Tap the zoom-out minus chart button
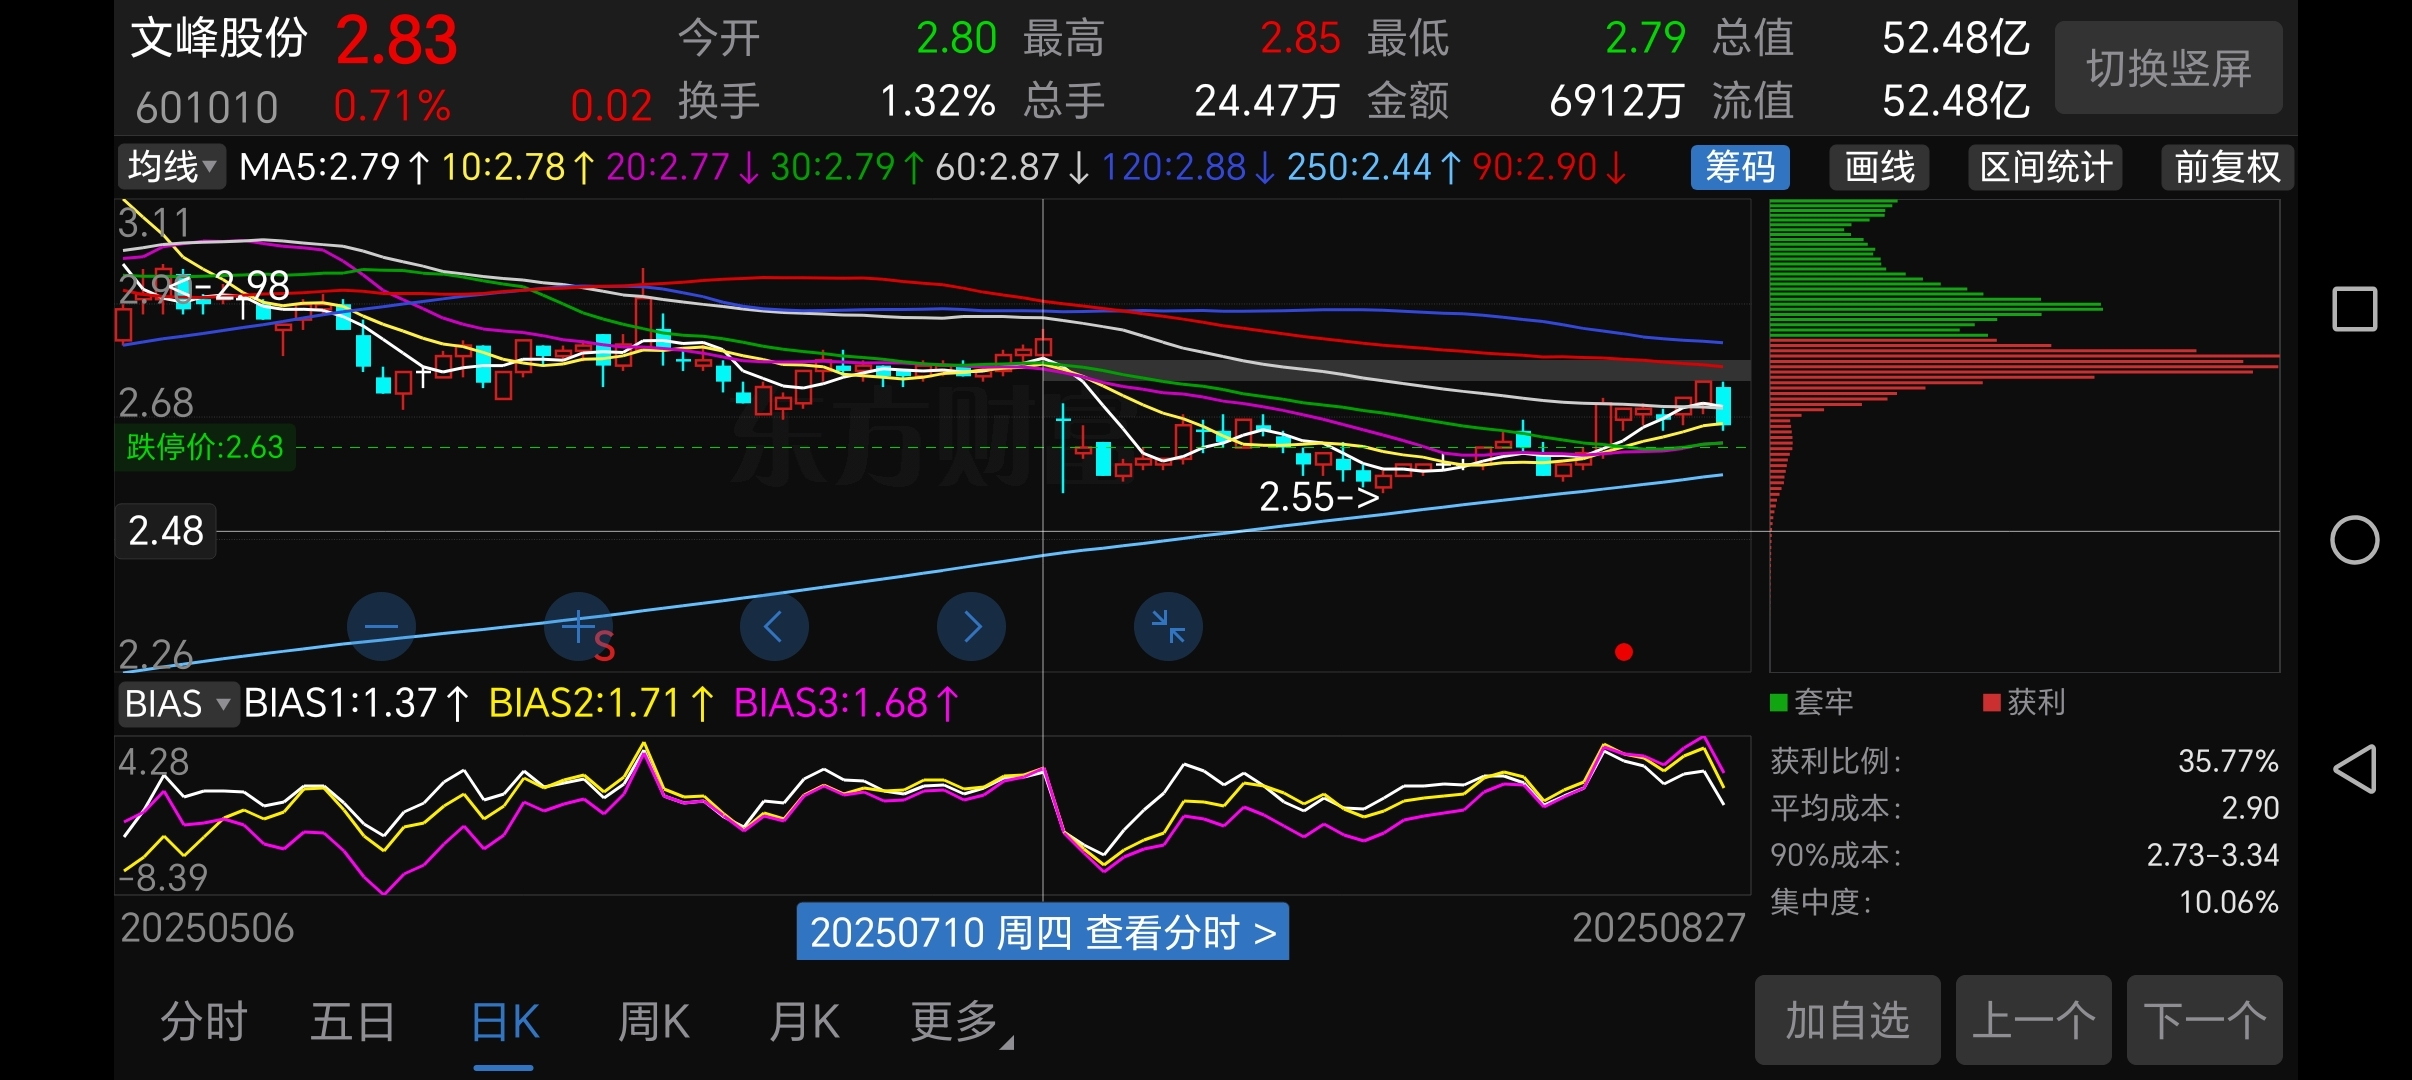This screenshot has height=1080, width=2412. pos(381,627)
